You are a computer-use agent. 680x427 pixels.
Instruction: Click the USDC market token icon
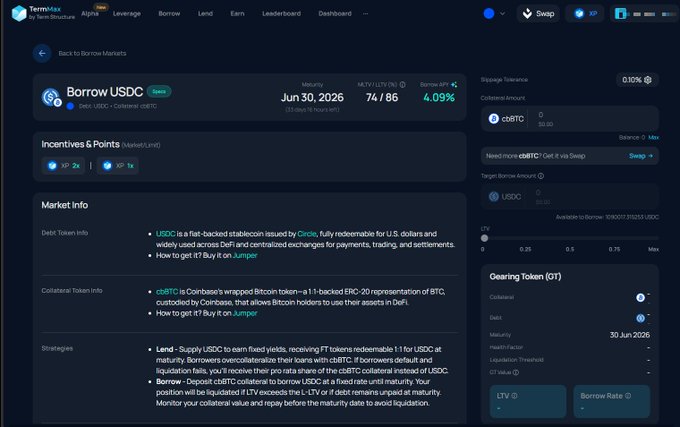click(x=51, y=97)
